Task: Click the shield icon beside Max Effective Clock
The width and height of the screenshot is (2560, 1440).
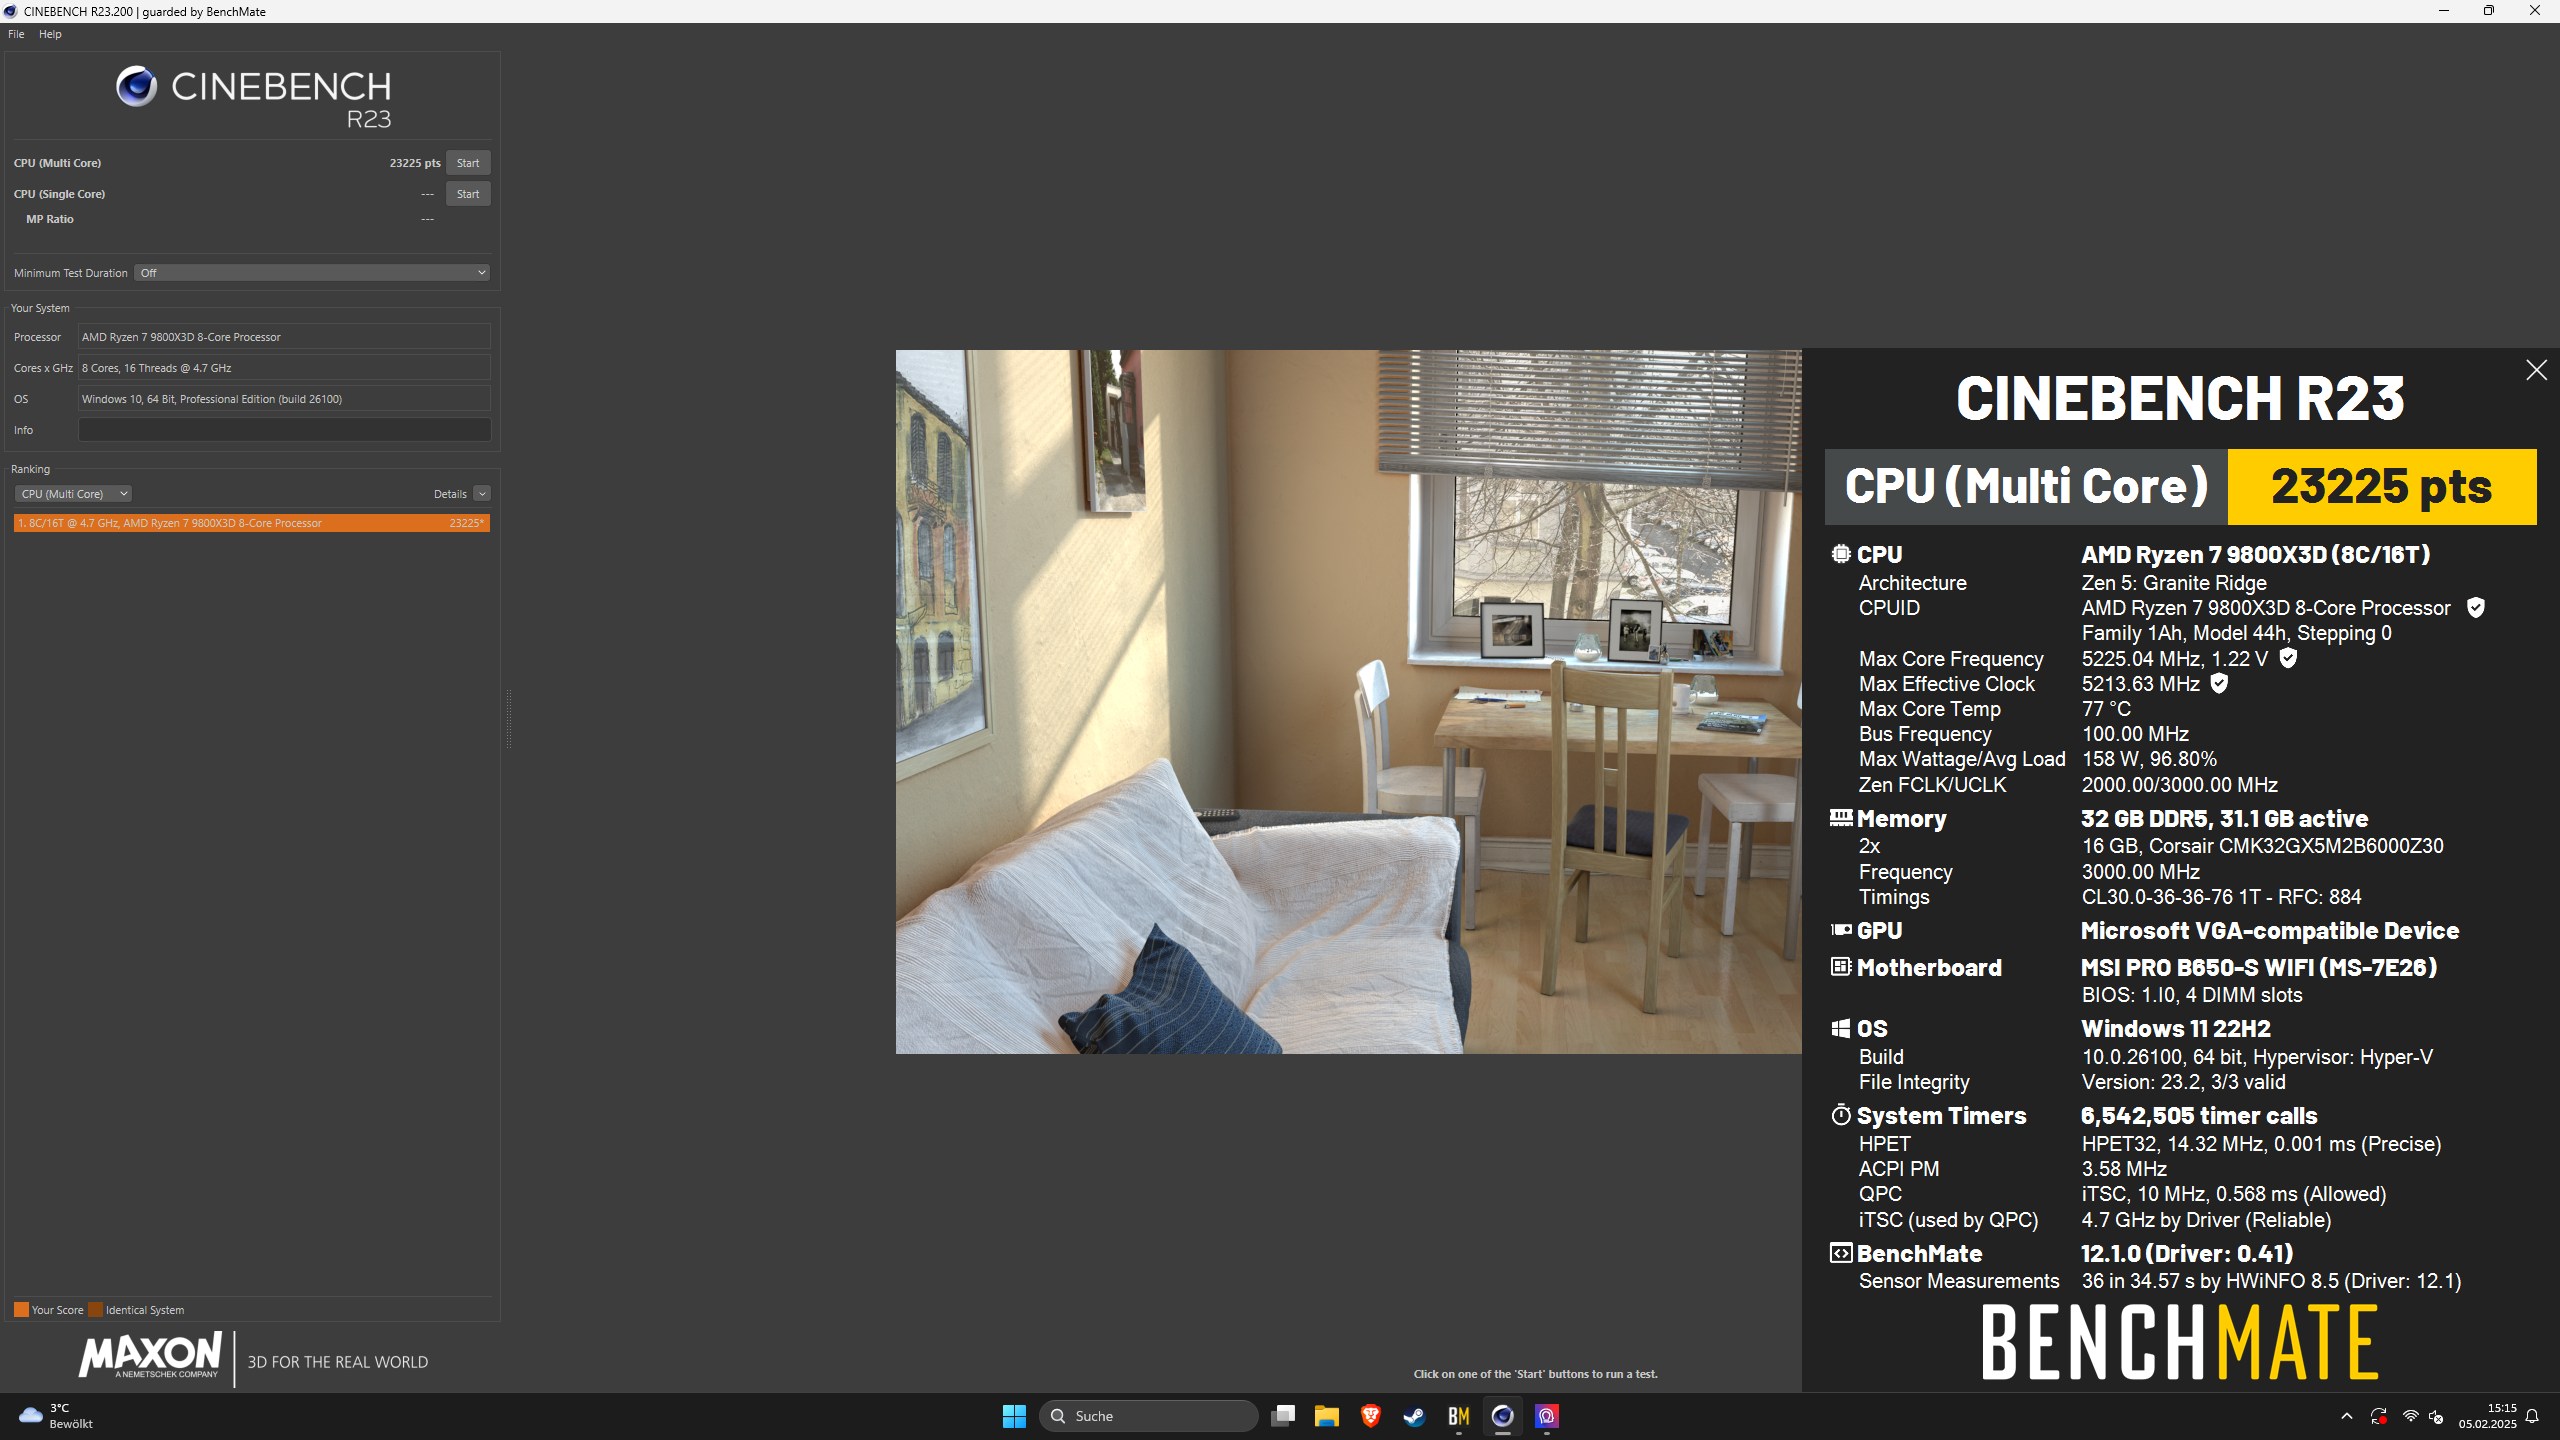Action: [x=2219, y=684]
